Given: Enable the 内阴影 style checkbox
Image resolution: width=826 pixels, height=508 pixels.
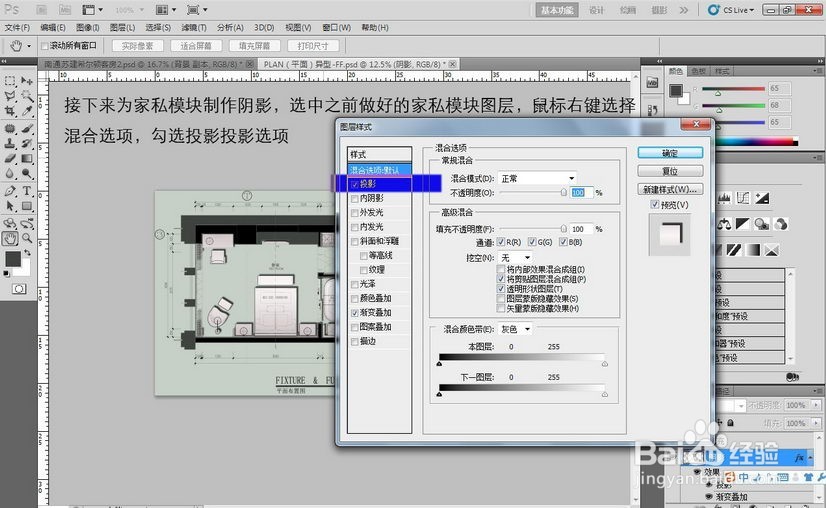Looking at the screenshot, I should pos(355,199).
